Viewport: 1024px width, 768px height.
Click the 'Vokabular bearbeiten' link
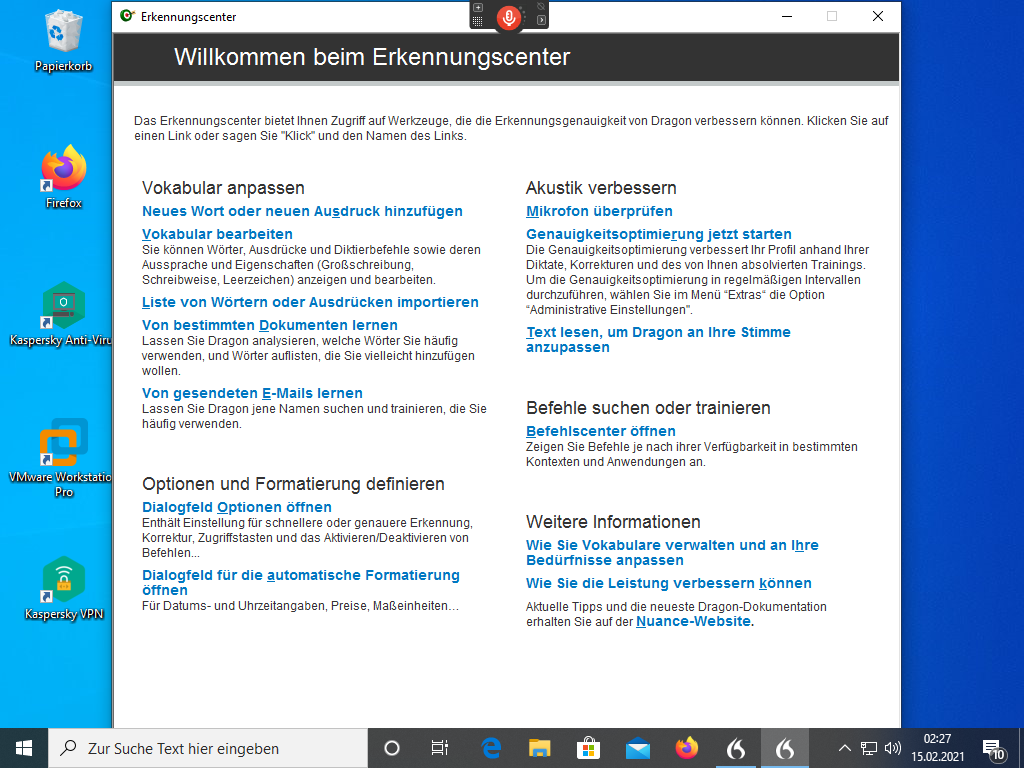pos(217,234)
